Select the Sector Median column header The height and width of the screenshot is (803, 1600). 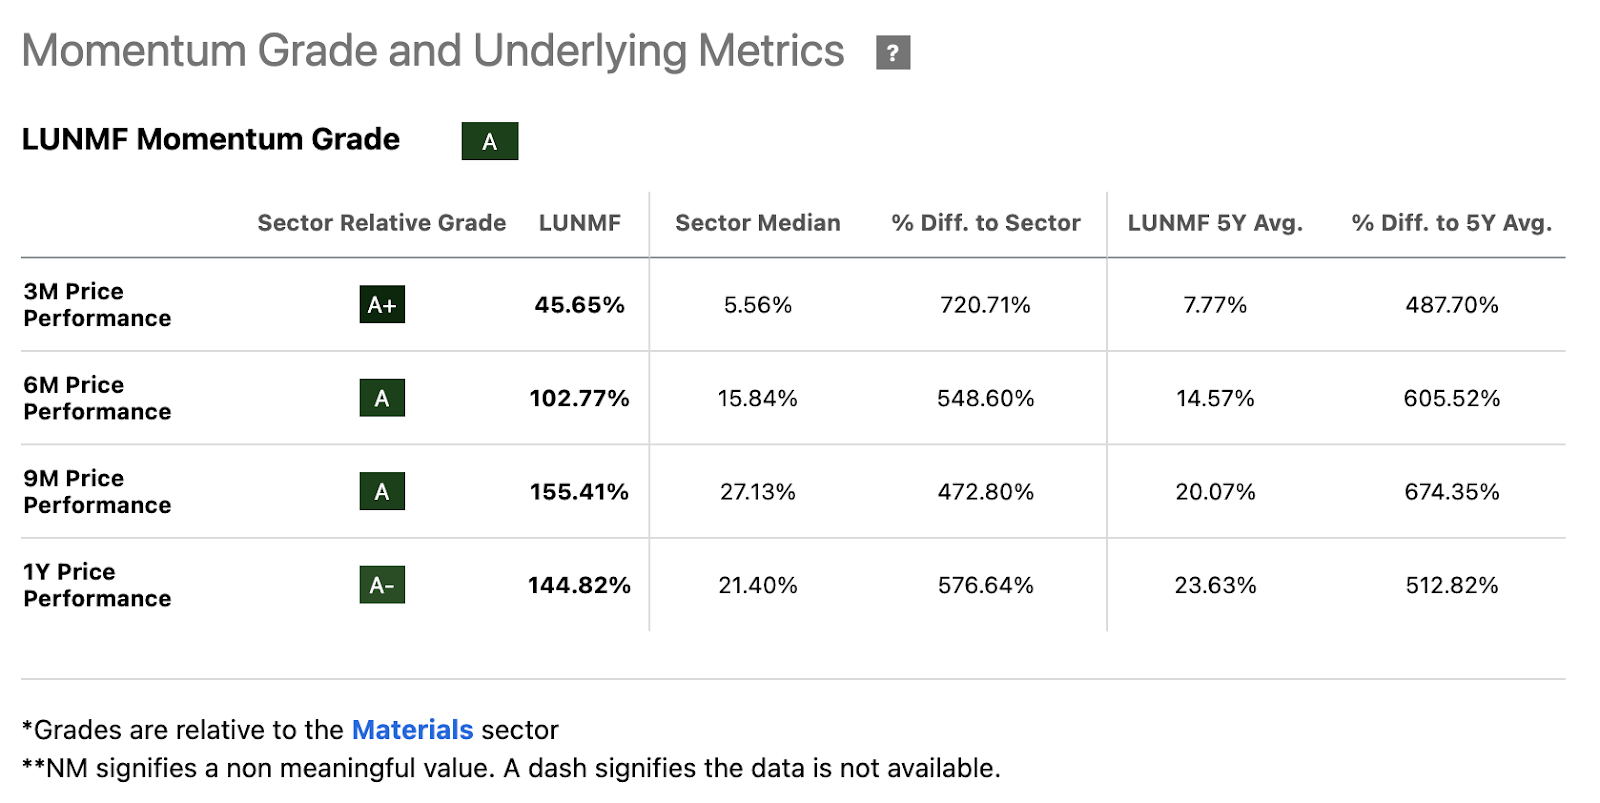point(757,223)
